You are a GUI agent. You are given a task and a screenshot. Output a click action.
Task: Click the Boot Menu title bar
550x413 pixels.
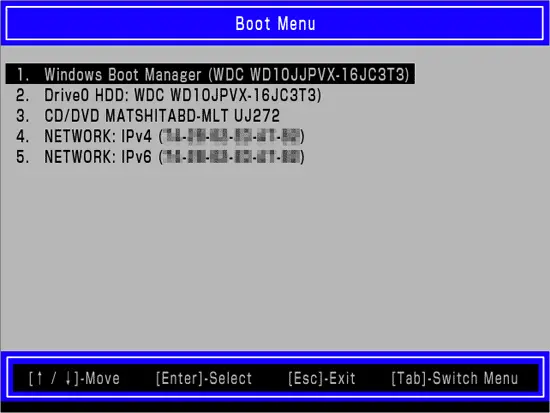(x=275, y=24)
